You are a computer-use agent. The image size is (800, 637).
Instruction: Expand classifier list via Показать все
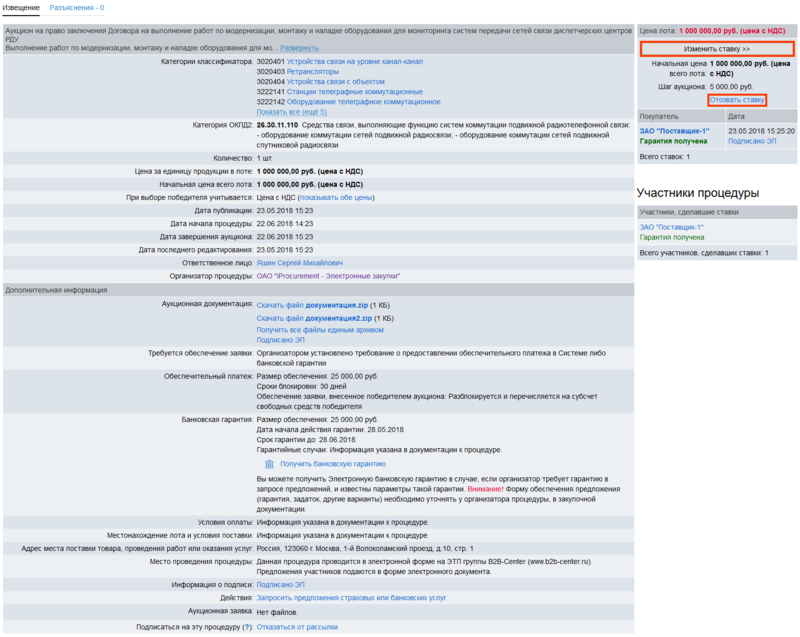coord(291,112)
